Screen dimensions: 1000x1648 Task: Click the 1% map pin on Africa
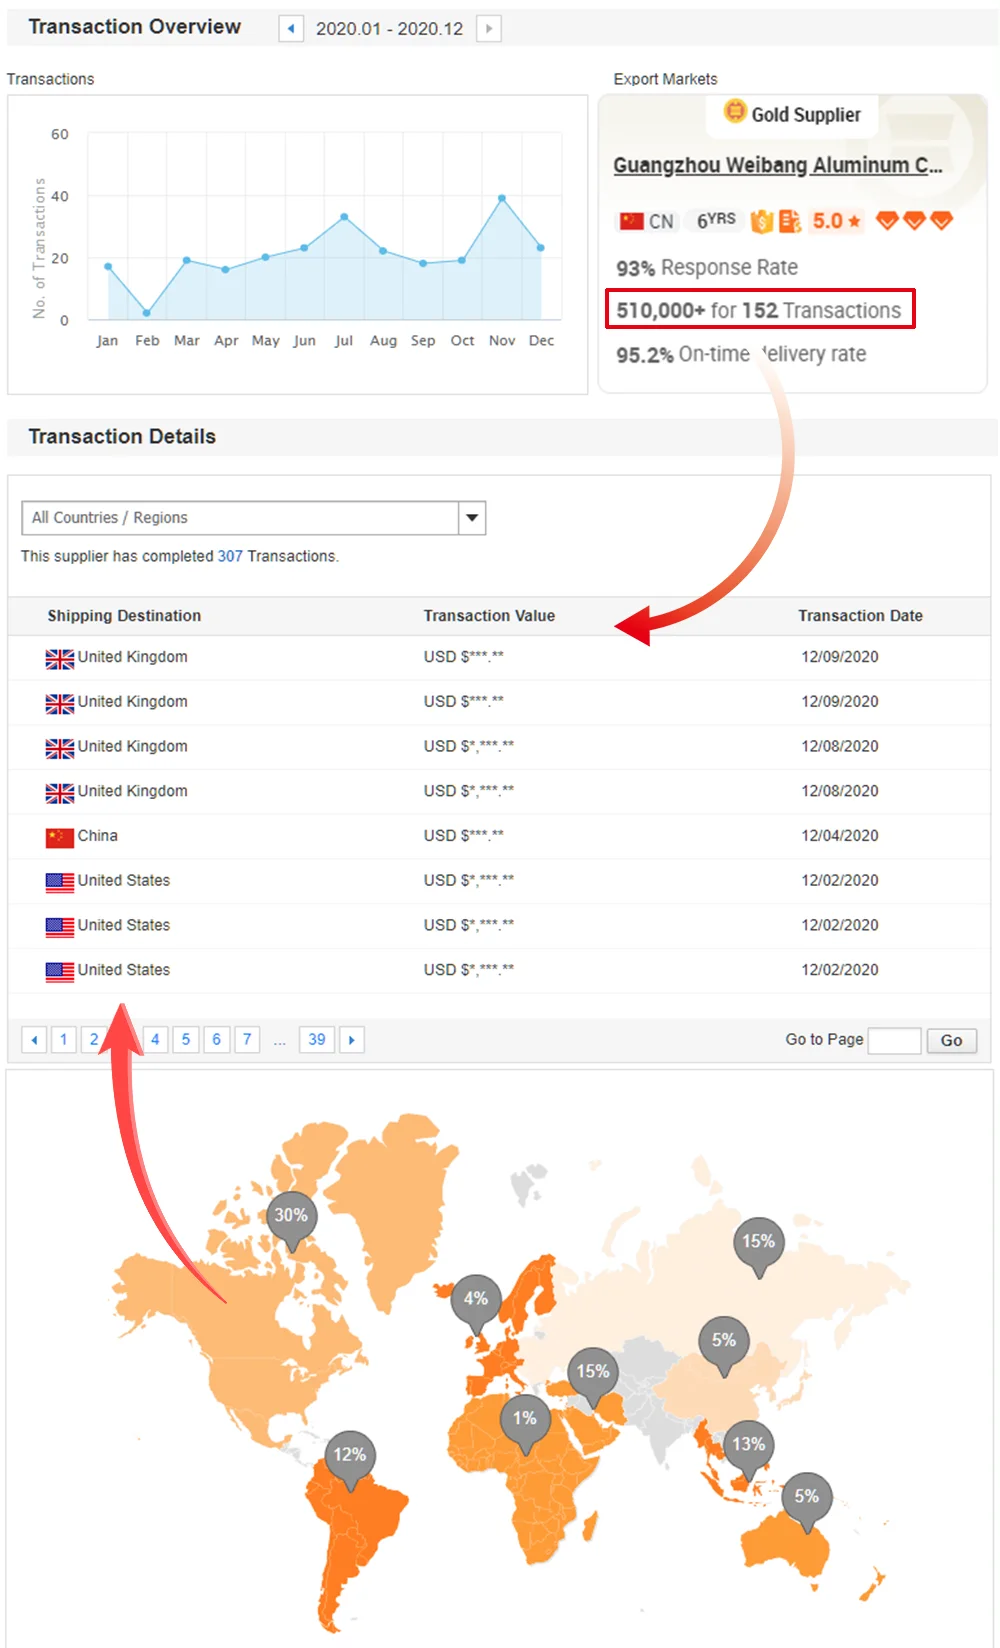click(525, 1420)
